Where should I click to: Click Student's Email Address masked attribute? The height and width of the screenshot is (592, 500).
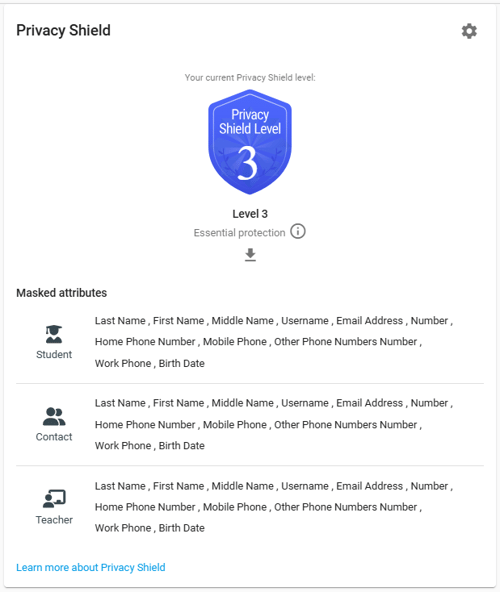pyautogui.click(x=370, y=321)
